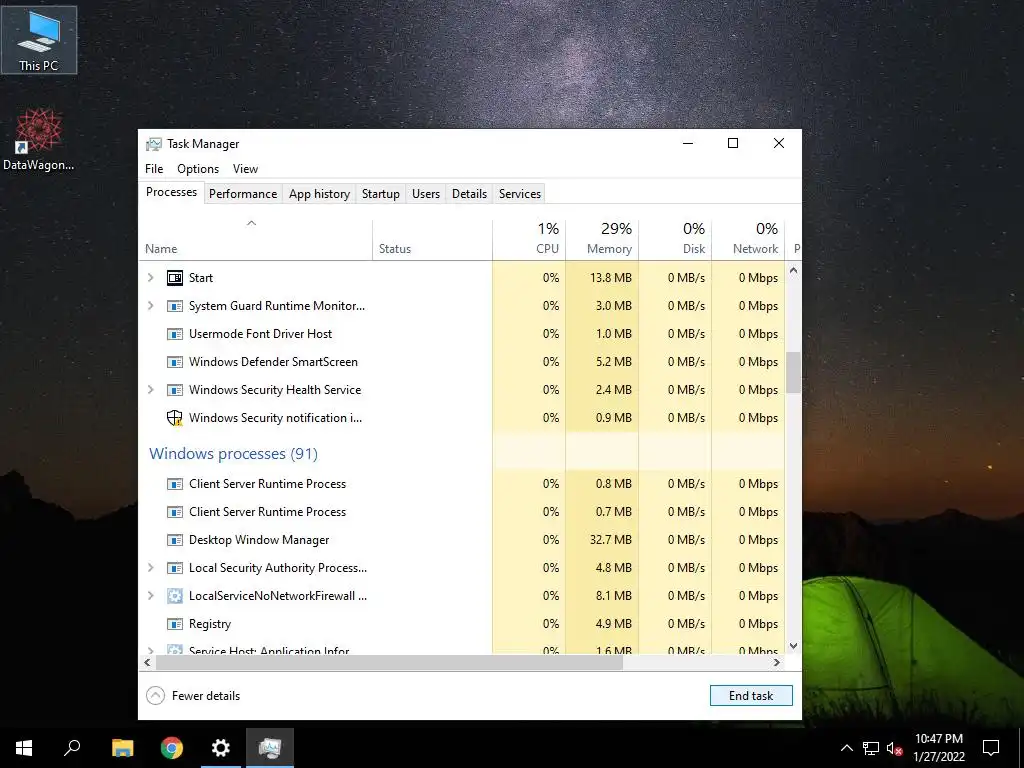Switch to the Startup tab
This screenshot has width=1024, height=768.
coord(381,194)
